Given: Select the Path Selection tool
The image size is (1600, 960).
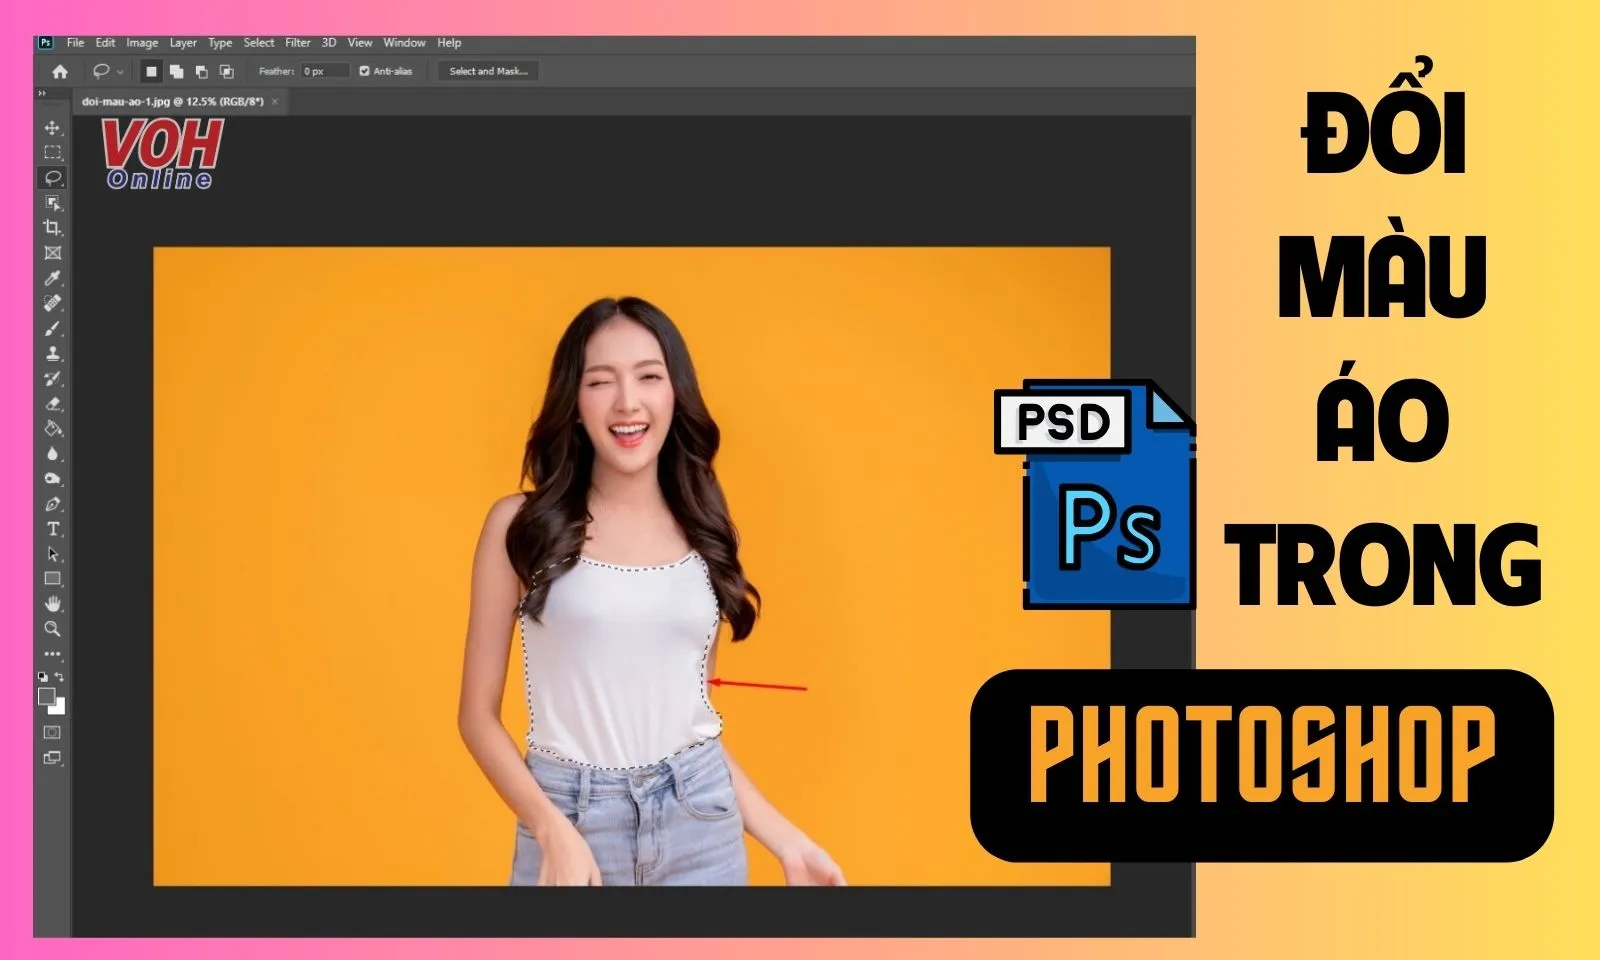Looking at the screenshot, I should pos(52,554).
